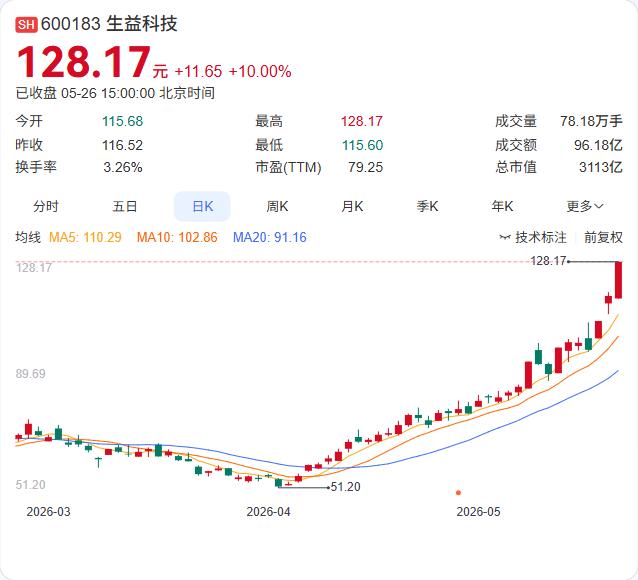Click the 总市值 value 3113亿
Viewport: 638px width, 580px height.
click(x=601, y=167)
